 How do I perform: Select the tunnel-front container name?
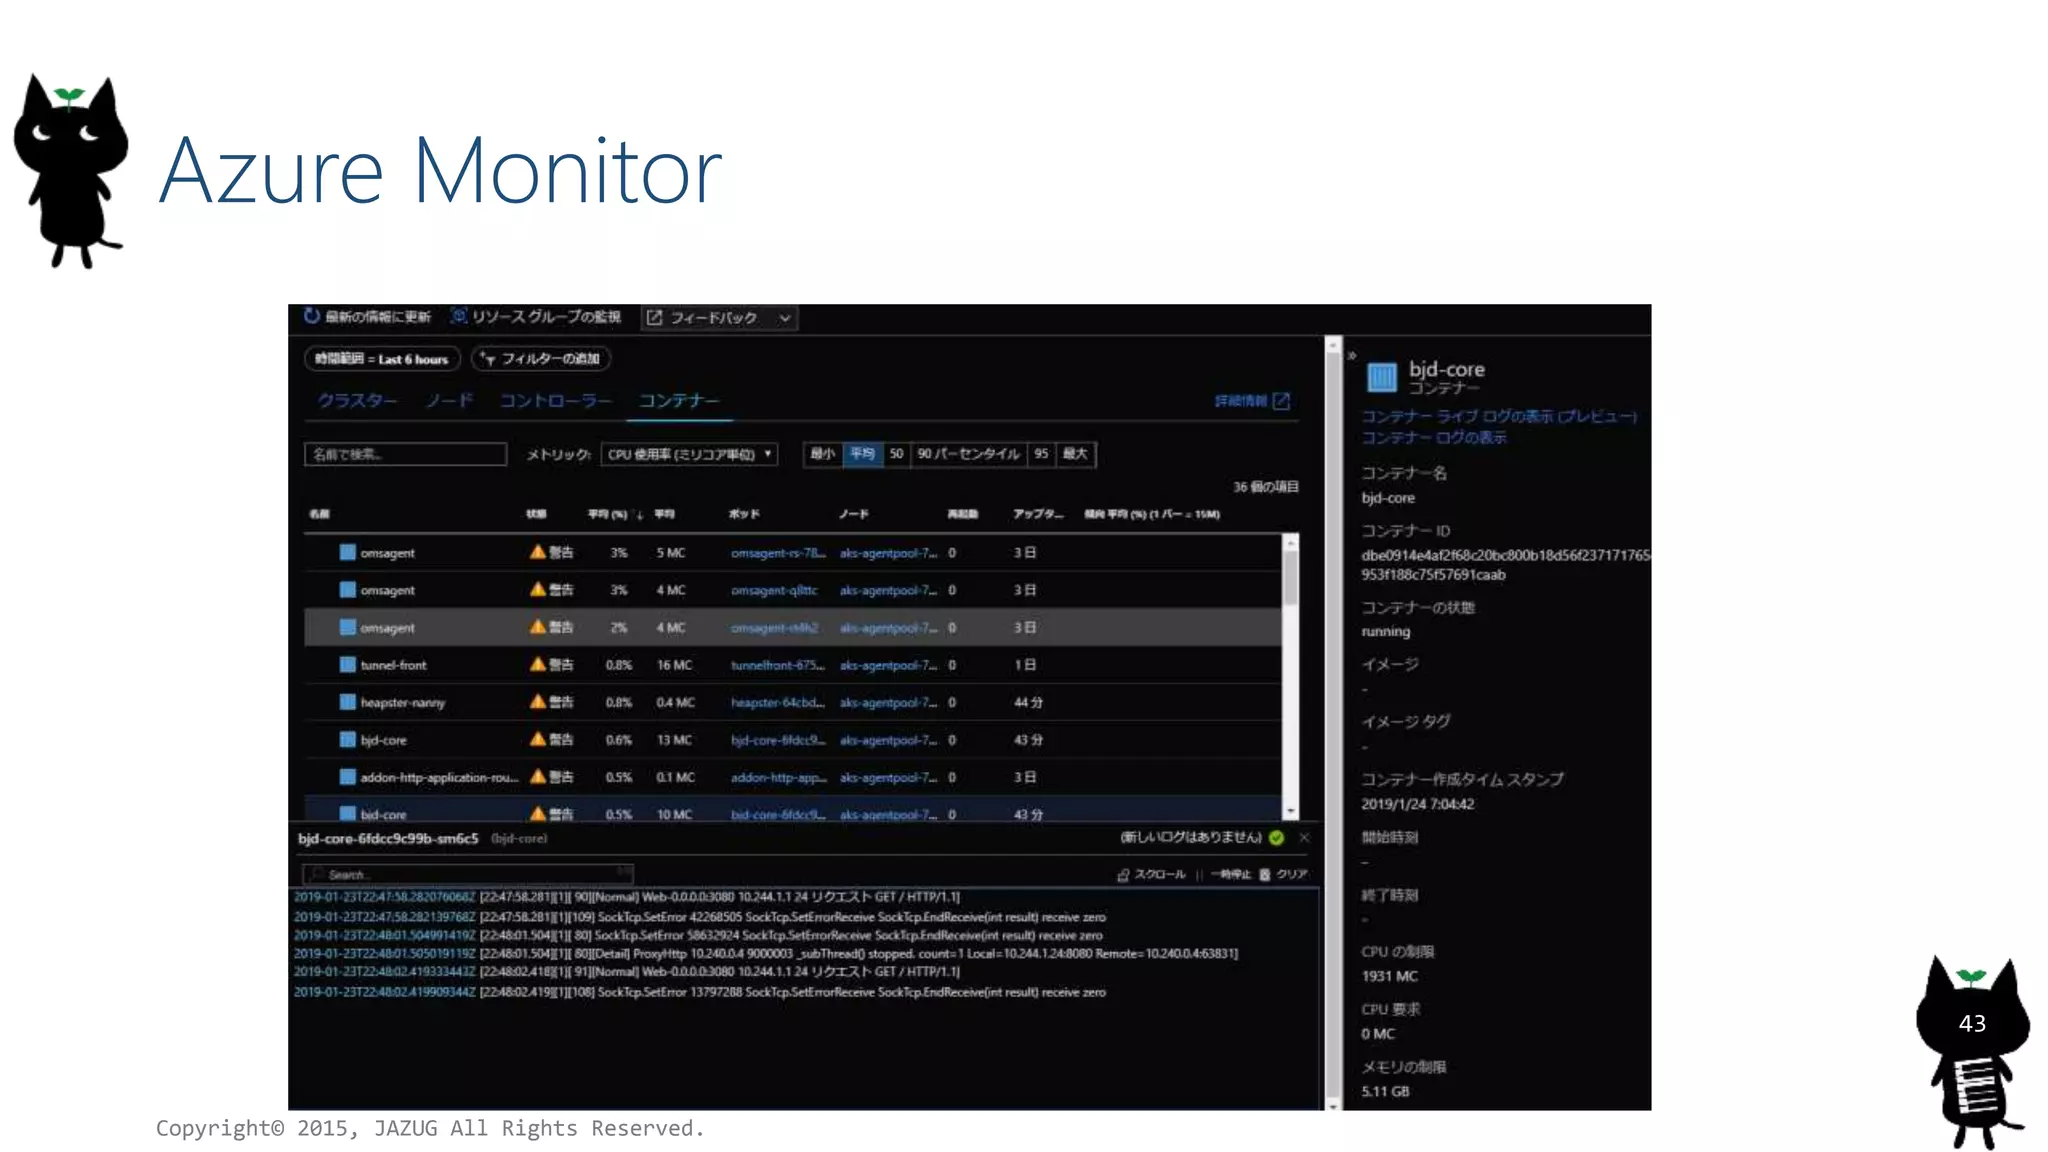point(393,665)
